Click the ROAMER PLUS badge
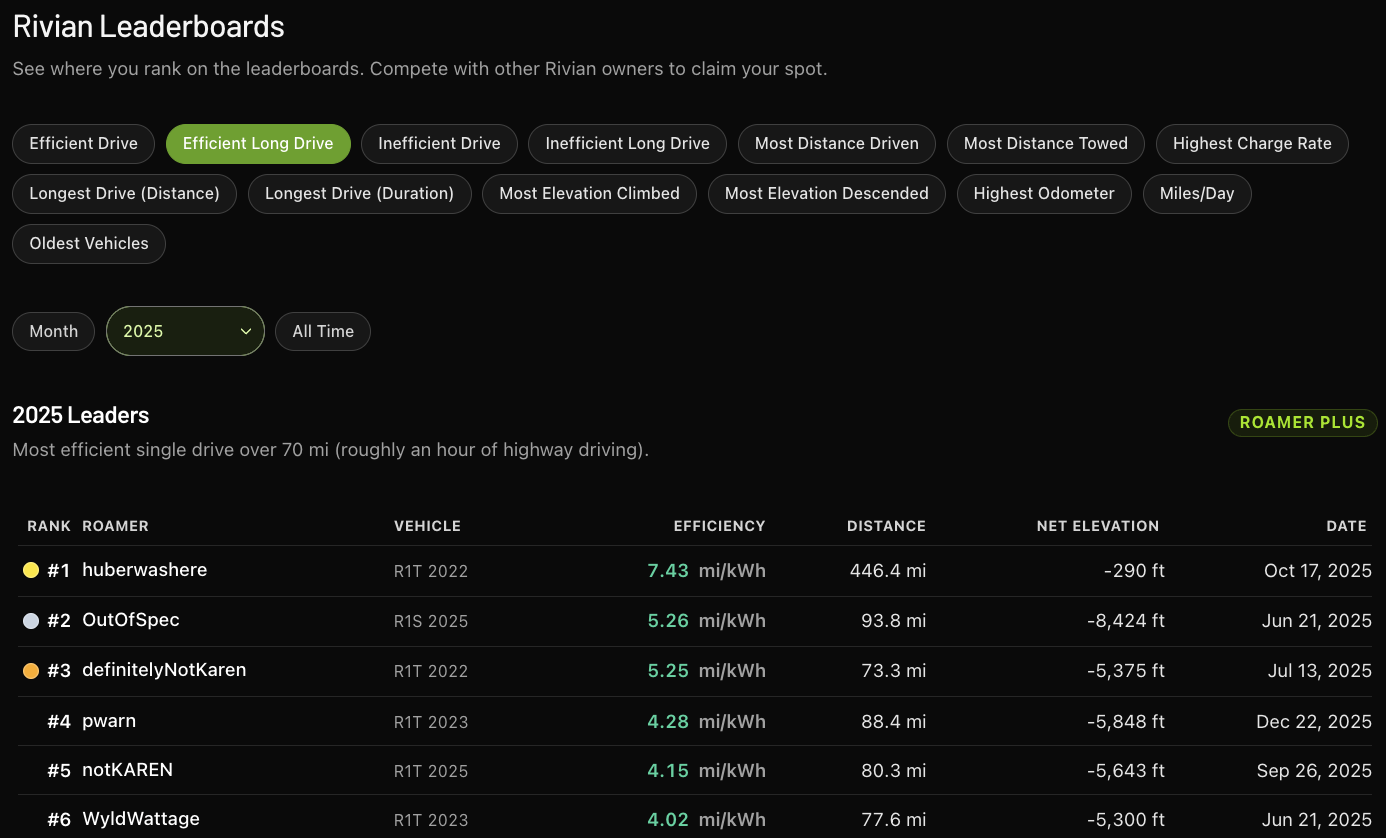 [1302, 423]
